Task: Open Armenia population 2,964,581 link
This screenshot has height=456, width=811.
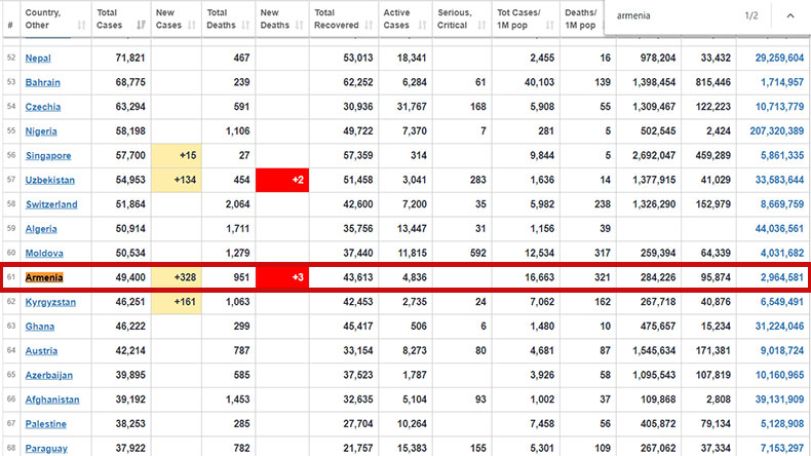Action: (782, 278)
